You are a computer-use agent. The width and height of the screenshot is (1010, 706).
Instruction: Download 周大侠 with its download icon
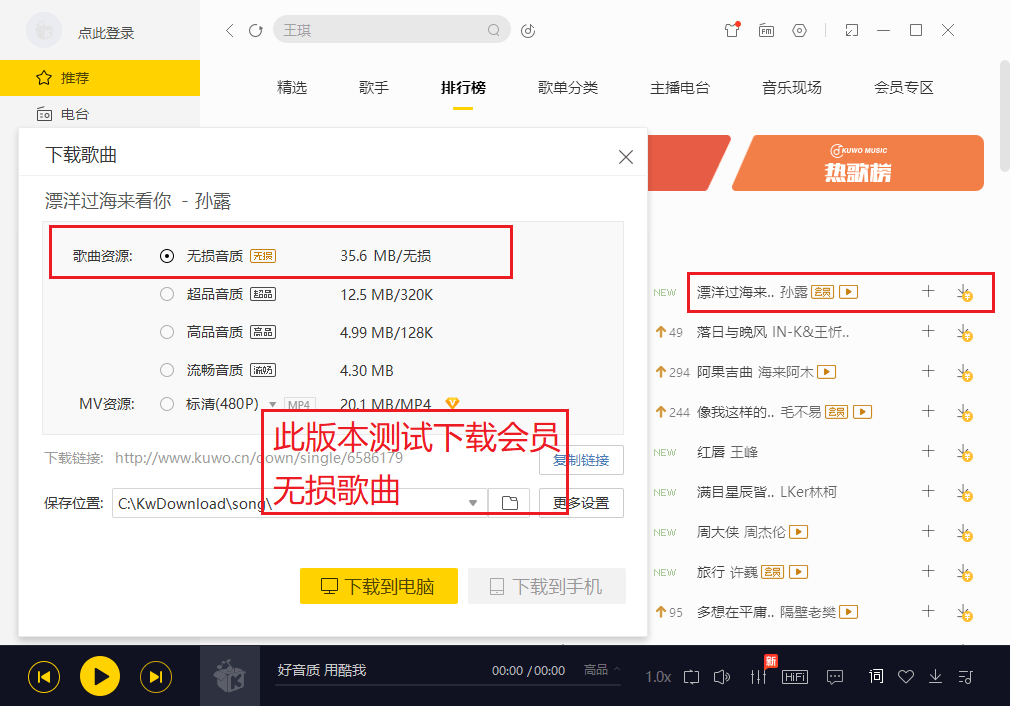pos(964,533)
